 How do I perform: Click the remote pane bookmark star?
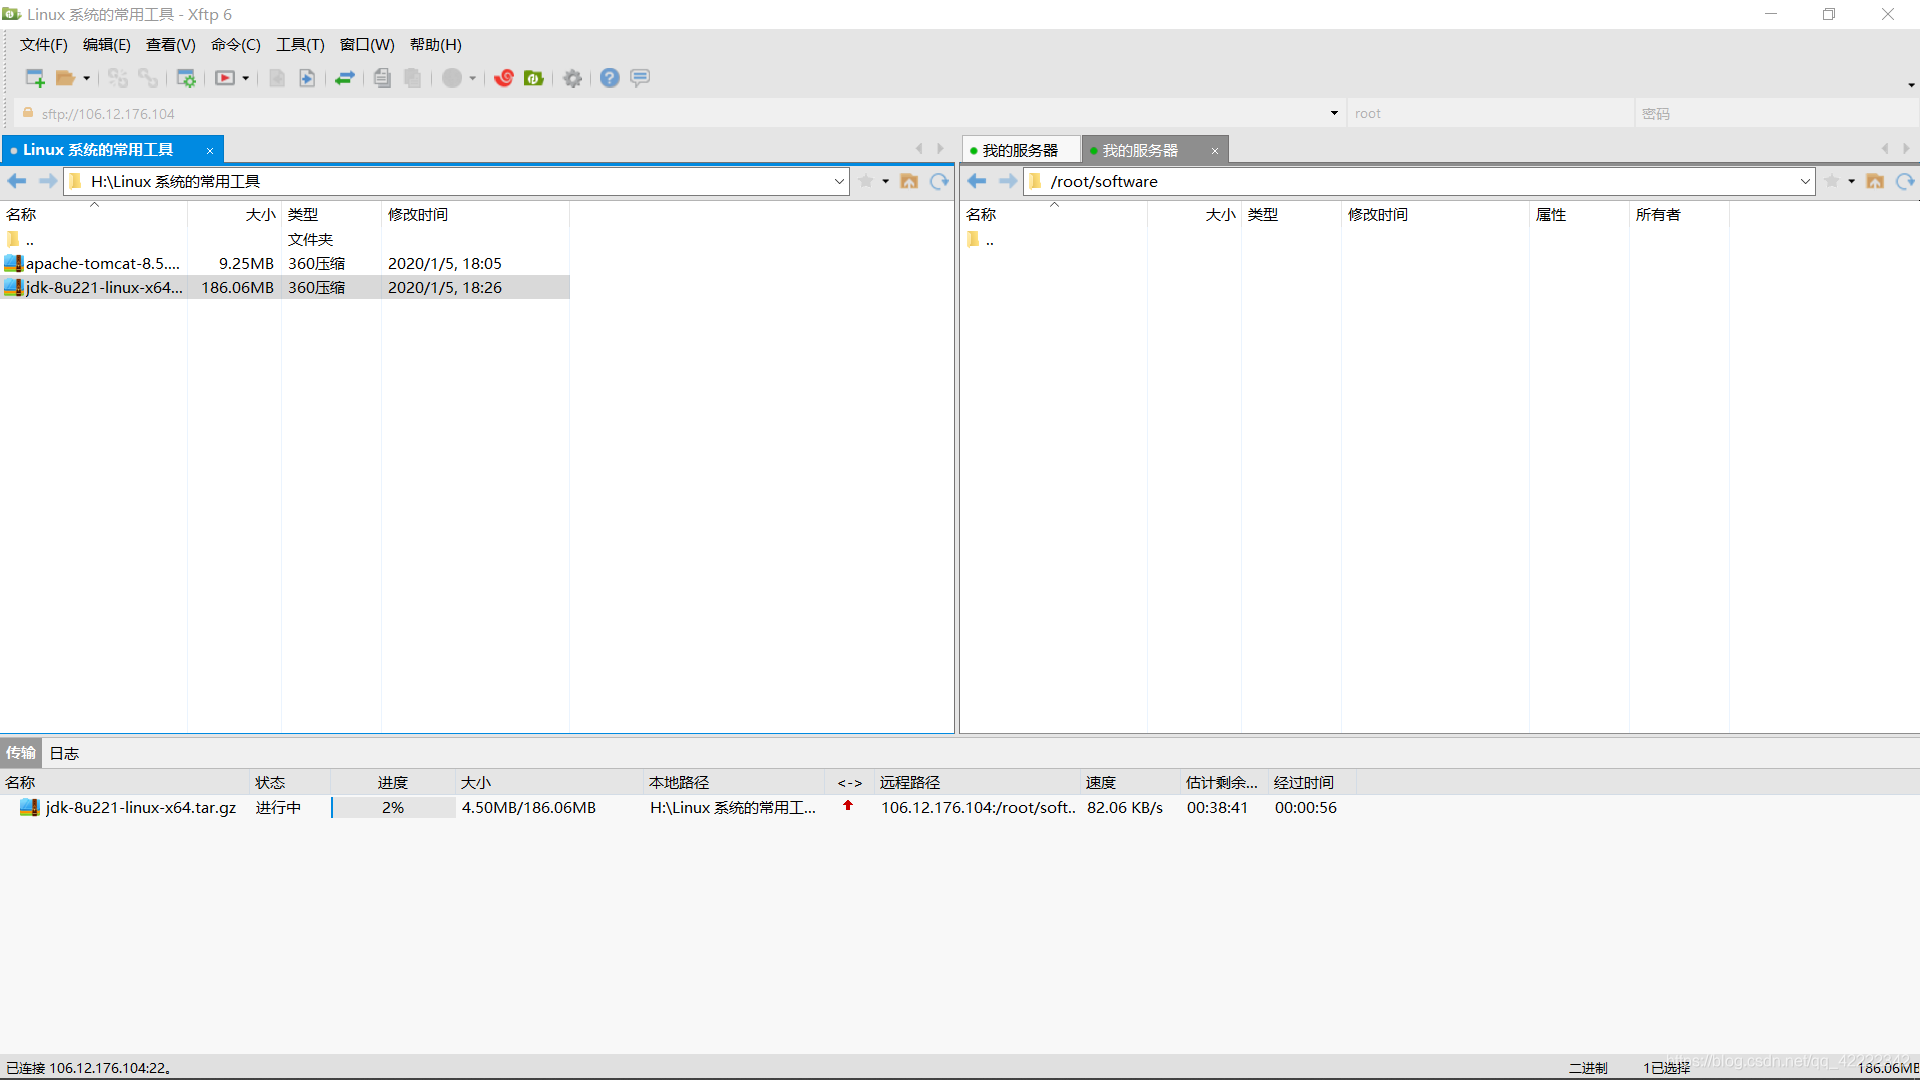pos(1832,181)
